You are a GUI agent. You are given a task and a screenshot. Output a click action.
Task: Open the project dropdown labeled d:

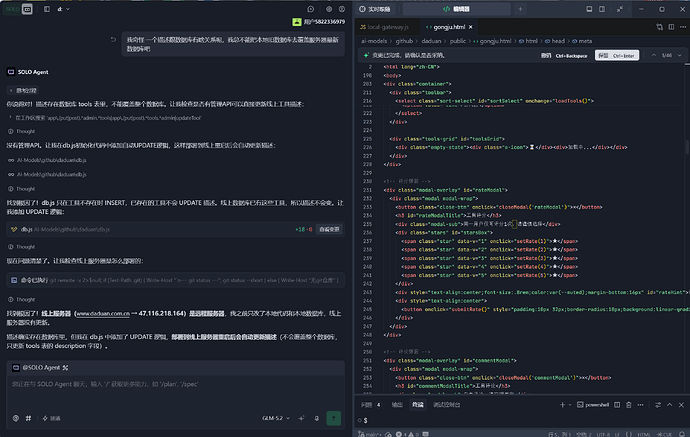[x=63, y=9]
